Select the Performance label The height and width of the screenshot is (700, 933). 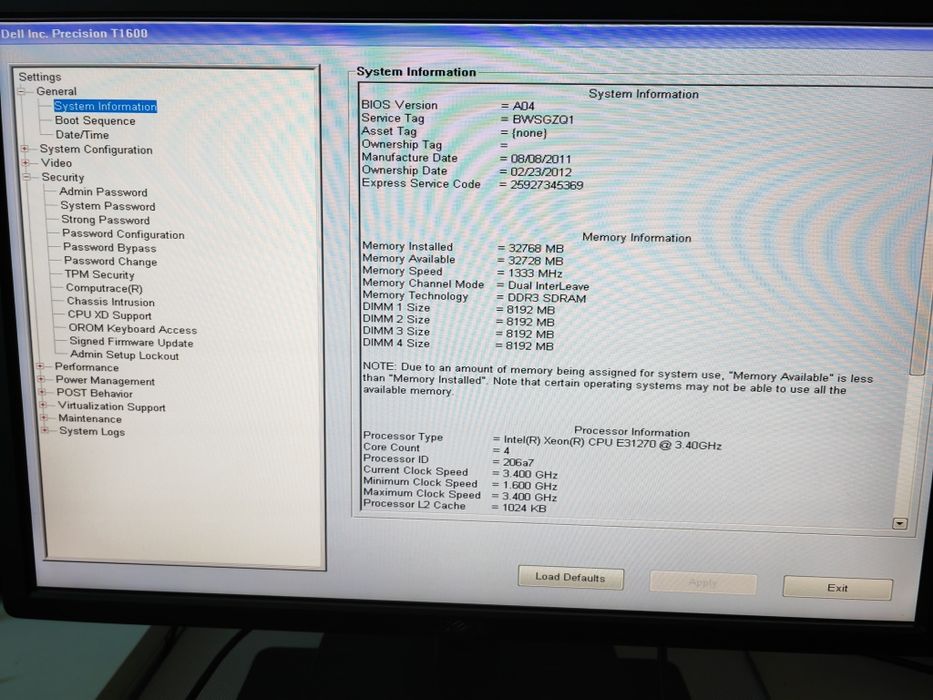tap(87, 367)
